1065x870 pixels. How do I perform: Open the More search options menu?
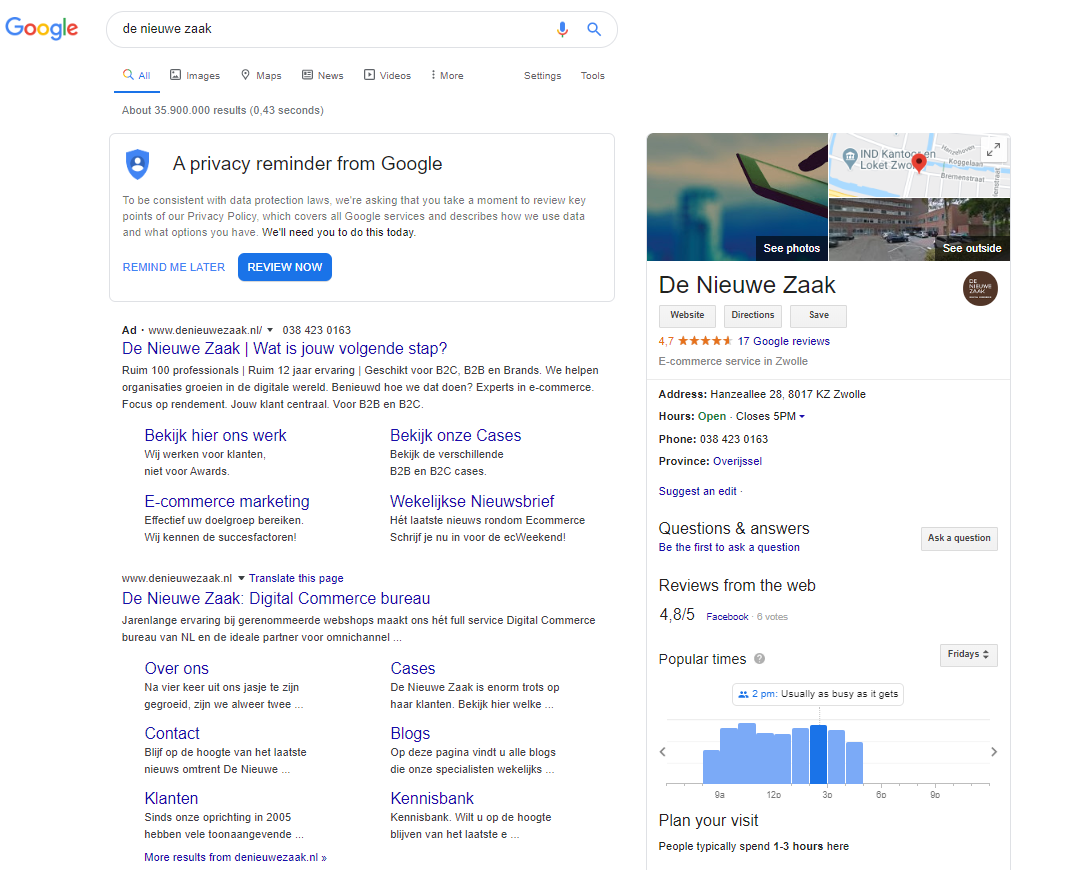click(x=447, y=75)
